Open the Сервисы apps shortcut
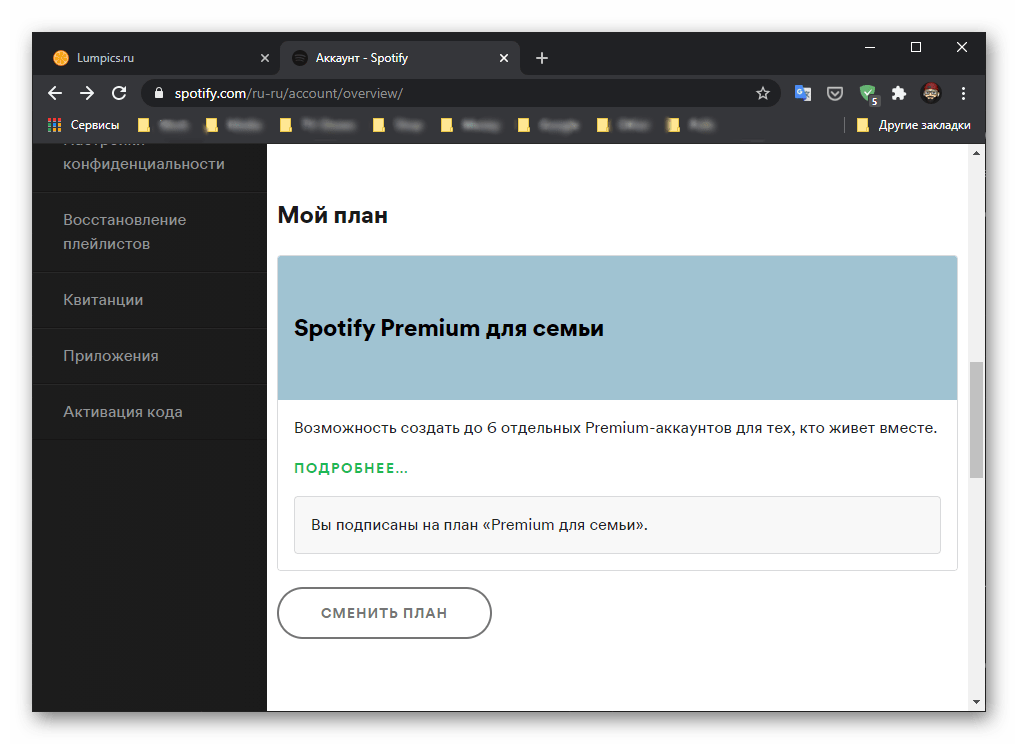Screen dimensions: 1018x744 coord(84,125)
